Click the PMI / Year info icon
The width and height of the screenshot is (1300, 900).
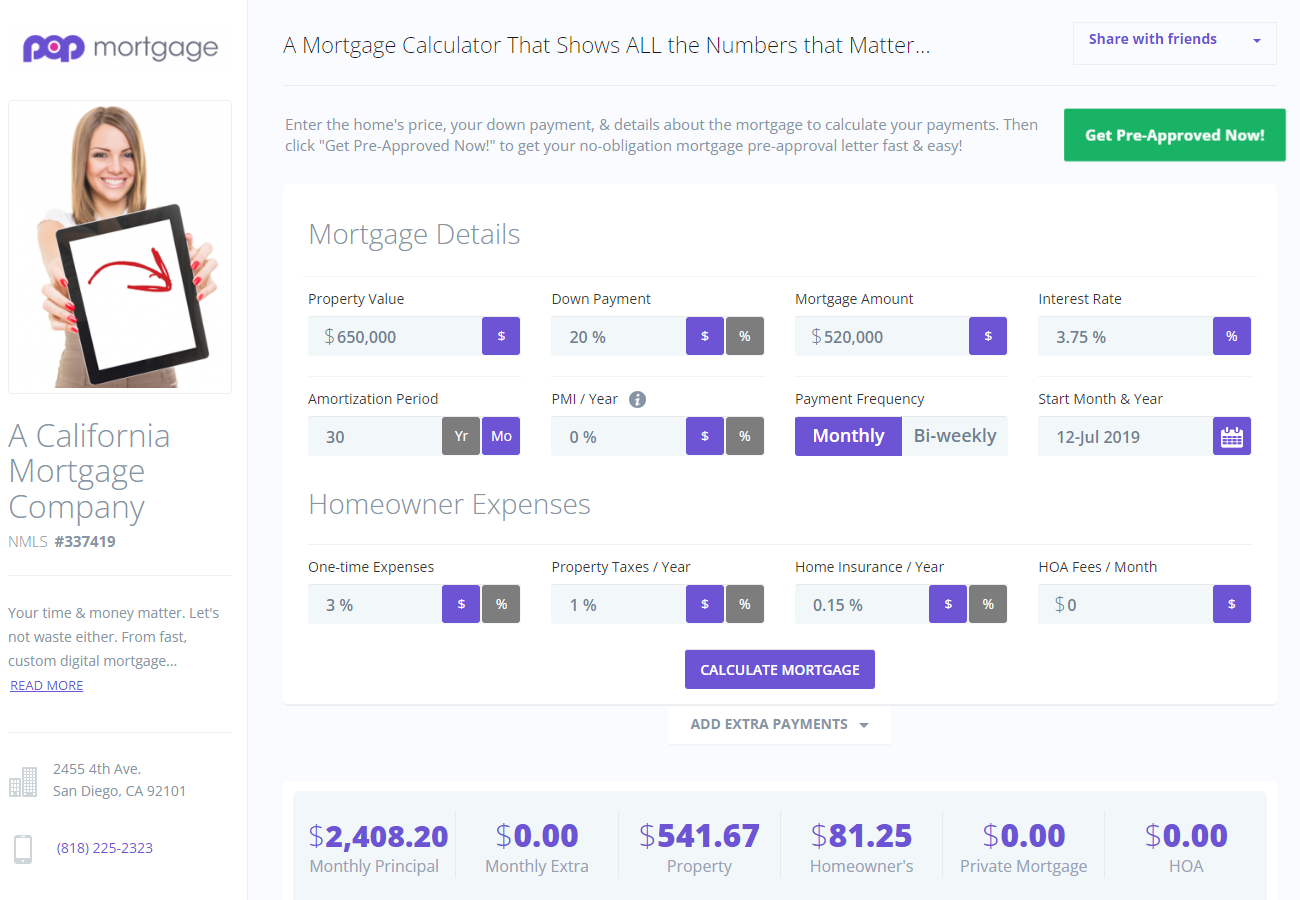638,399
